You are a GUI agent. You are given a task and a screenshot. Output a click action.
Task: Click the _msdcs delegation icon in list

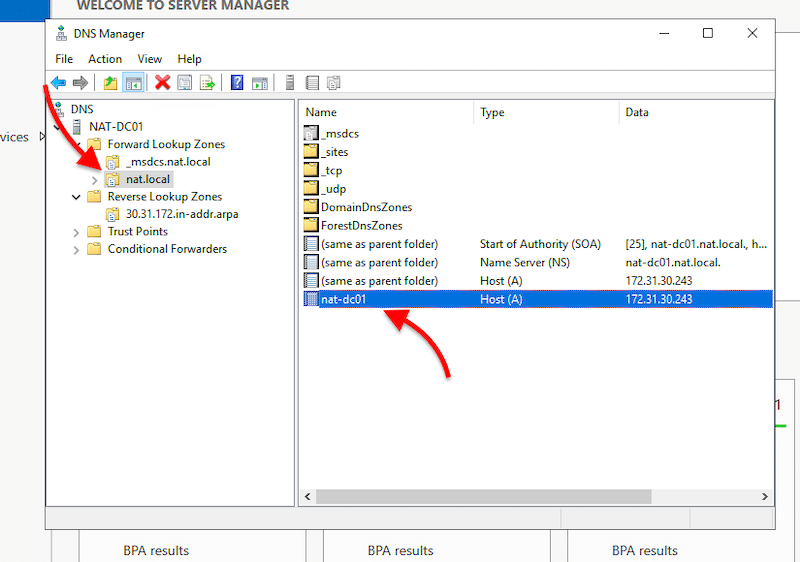click(x=311, y=134)
